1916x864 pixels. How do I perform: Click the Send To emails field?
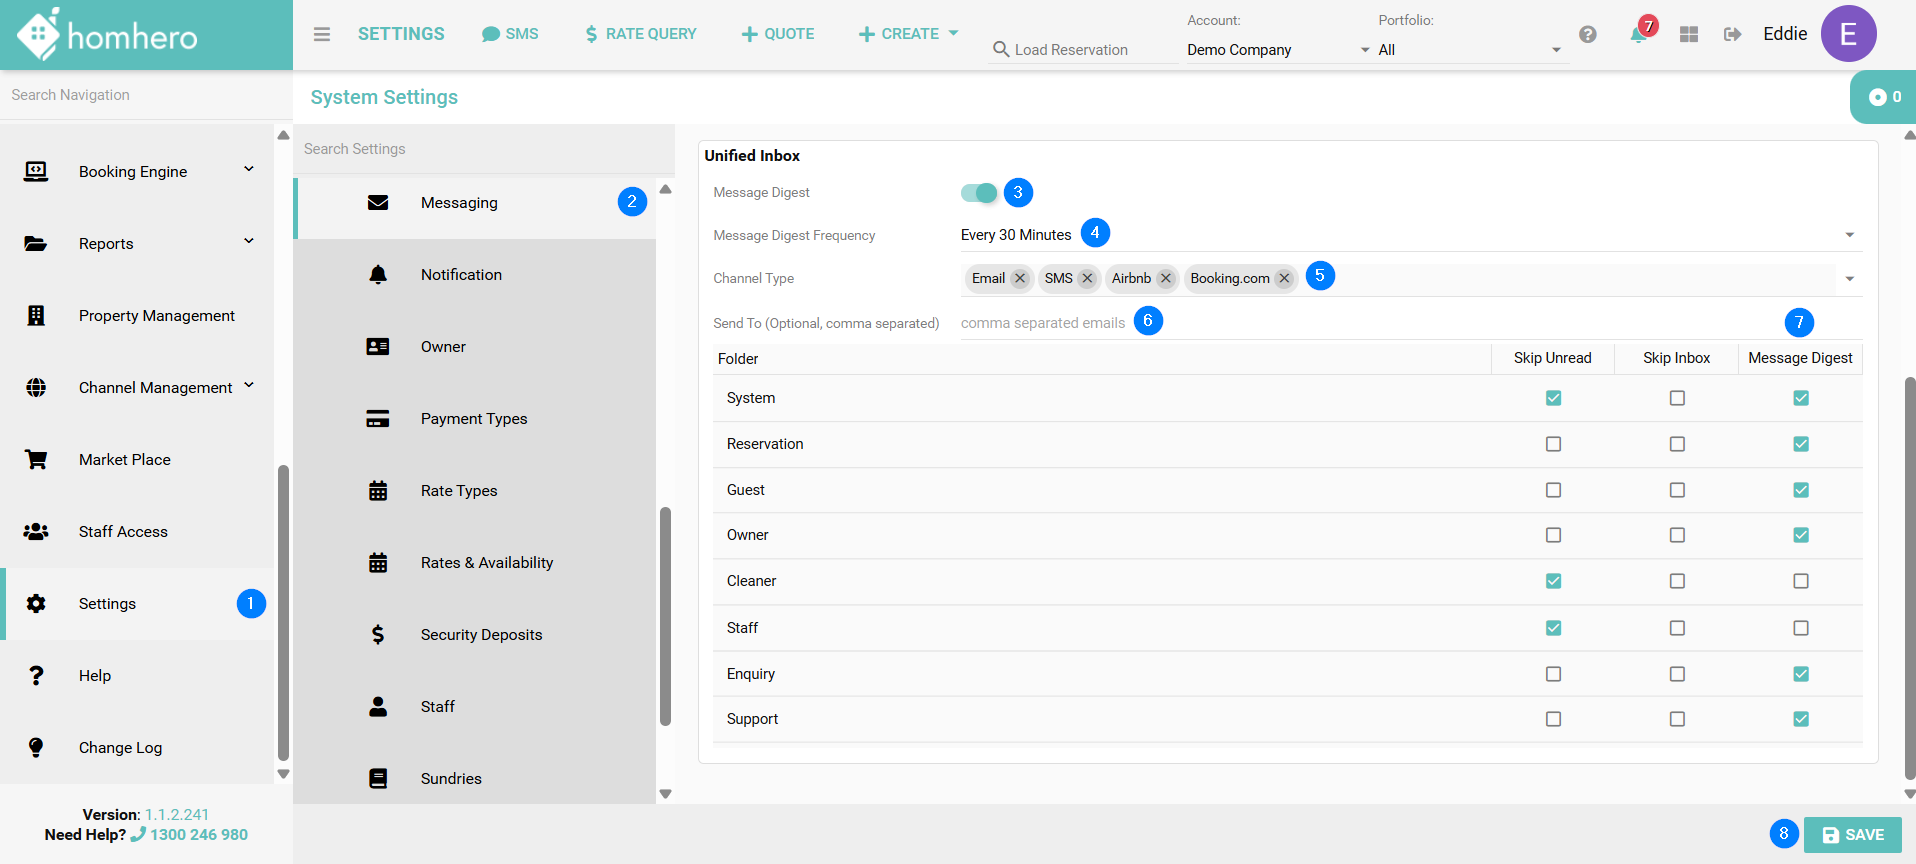tap(1043, 323)
